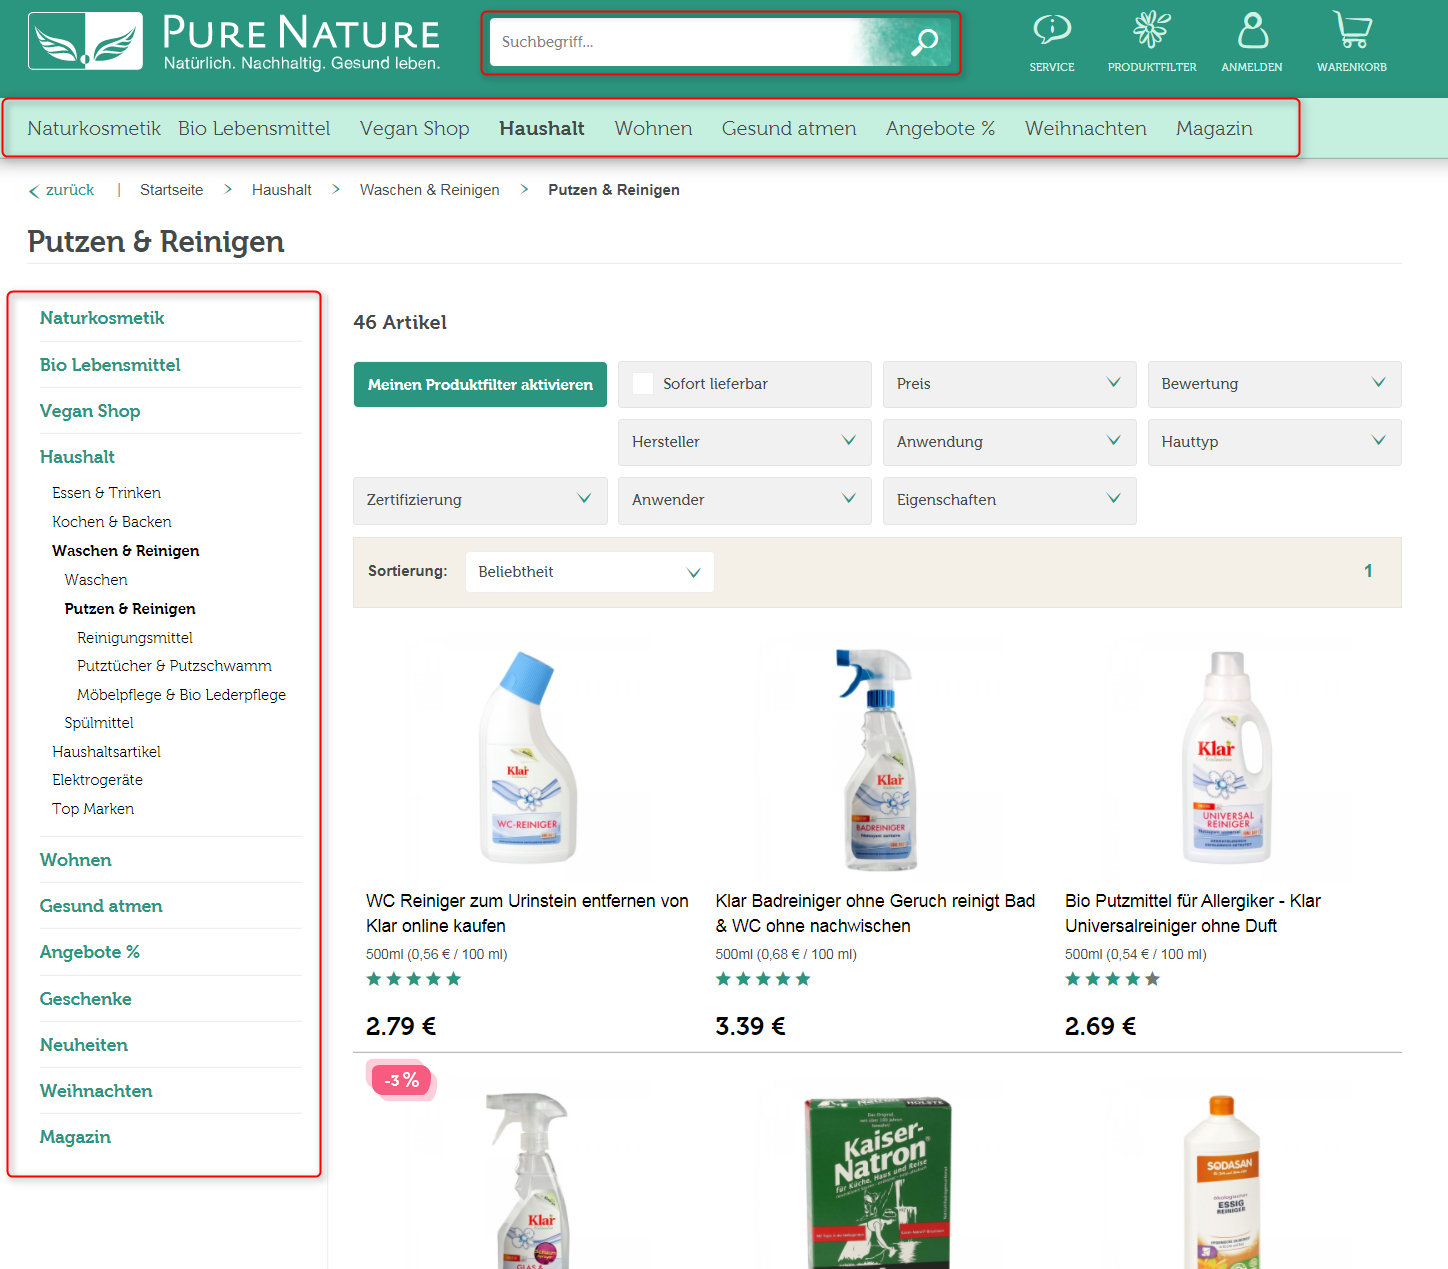Expand the Hersteller filter

click(744, 442)
